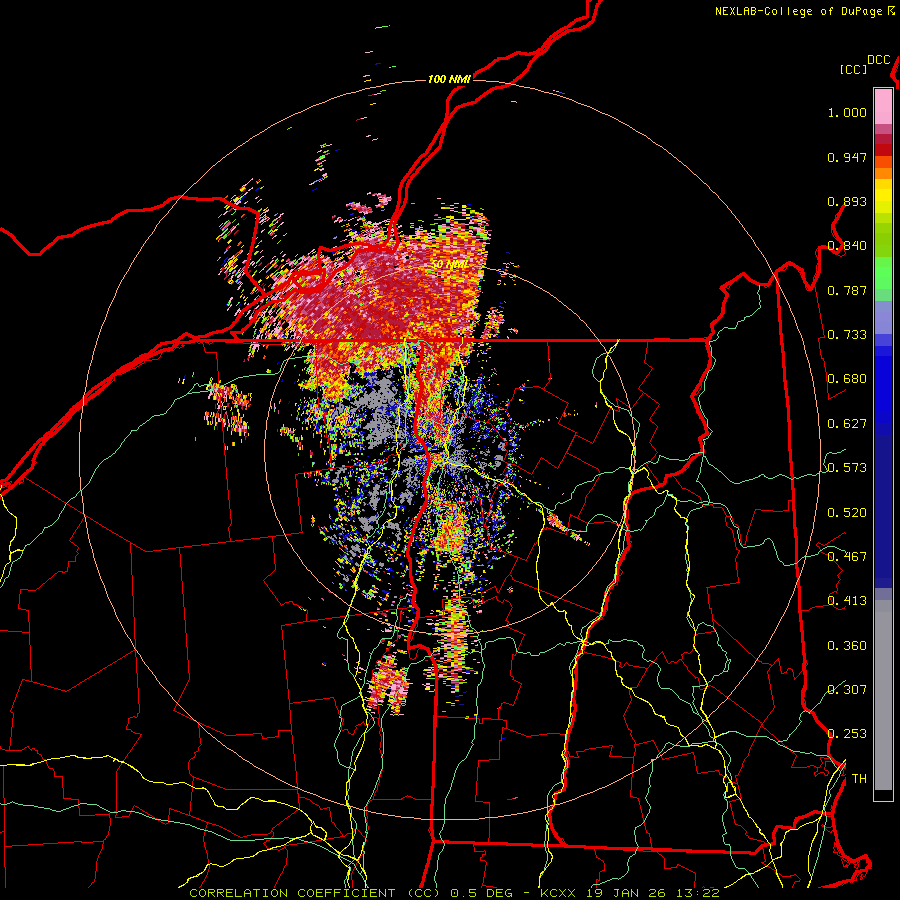
Task: Click the TH threshold label
Action: coord(859,779)
